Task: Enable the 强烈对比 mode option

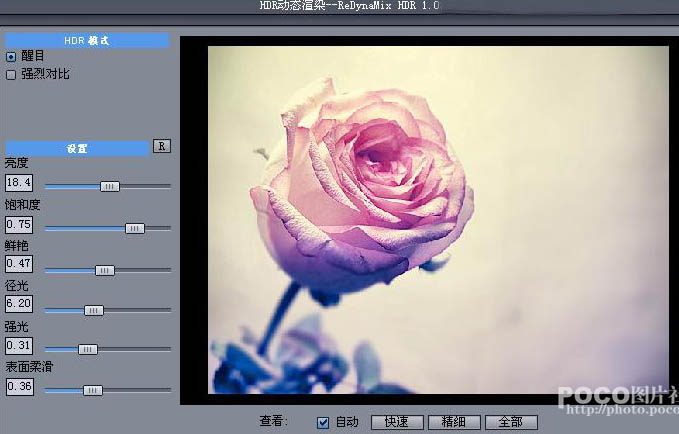Action: click(11, 75)
